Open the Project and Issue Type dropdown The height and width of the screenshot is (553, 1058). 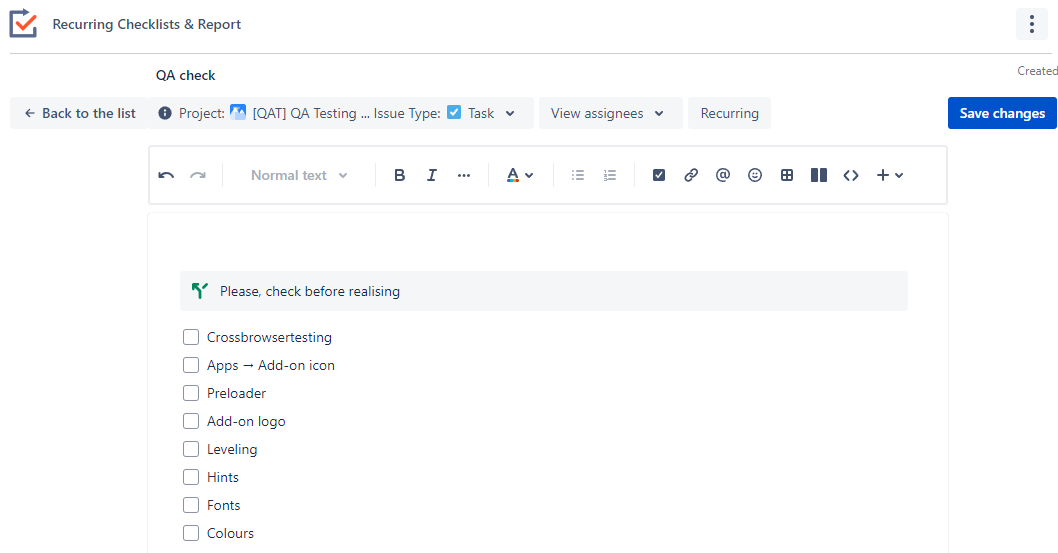[341, 113]
